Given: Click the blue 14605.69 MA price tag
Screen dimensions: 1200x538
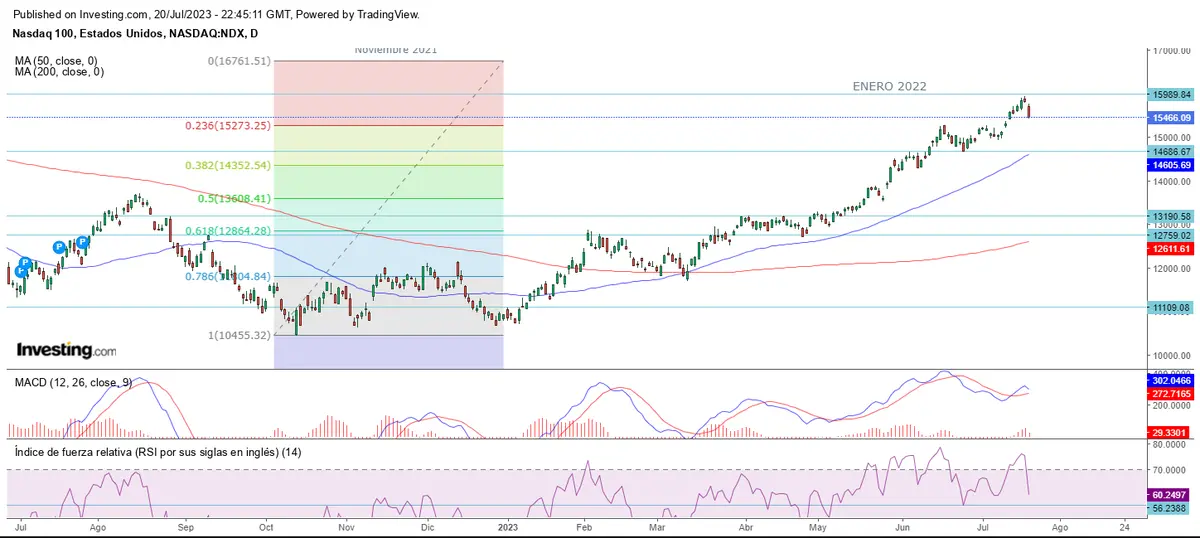Looking at the screenshot, I should (x=1171, y=164).
